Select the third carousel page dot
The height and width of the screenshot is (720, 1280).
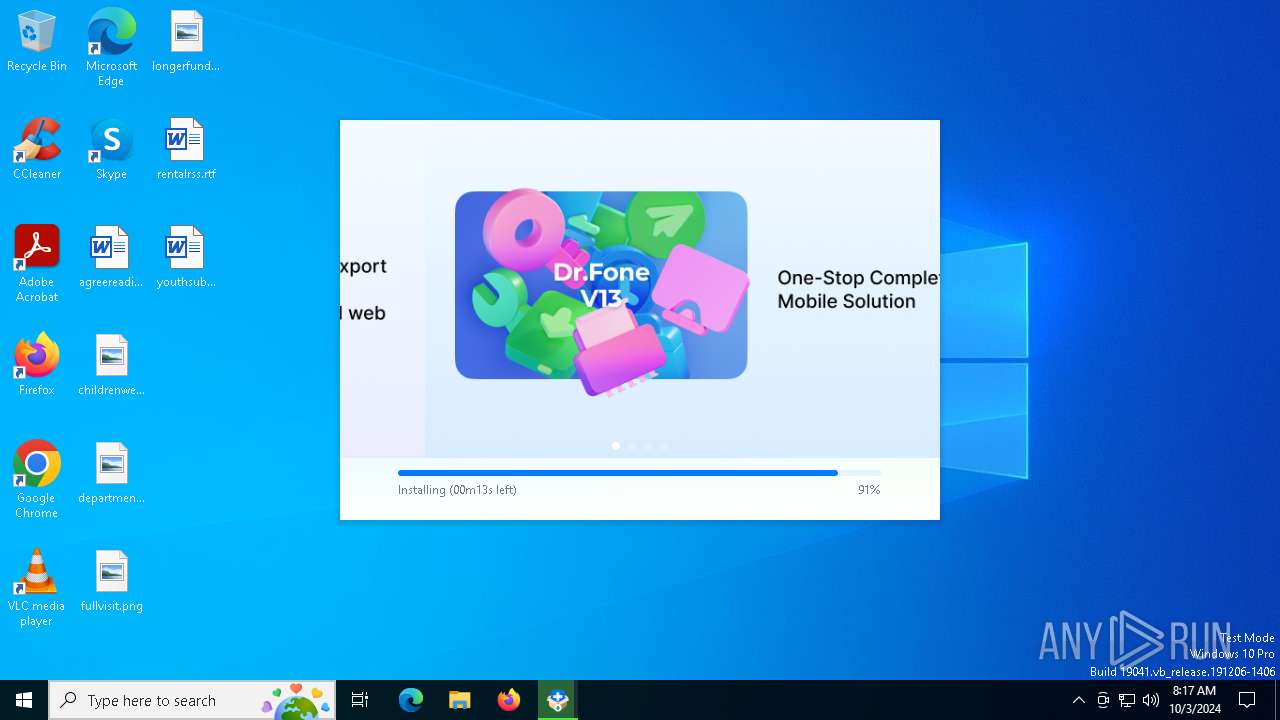coord(648,446)
